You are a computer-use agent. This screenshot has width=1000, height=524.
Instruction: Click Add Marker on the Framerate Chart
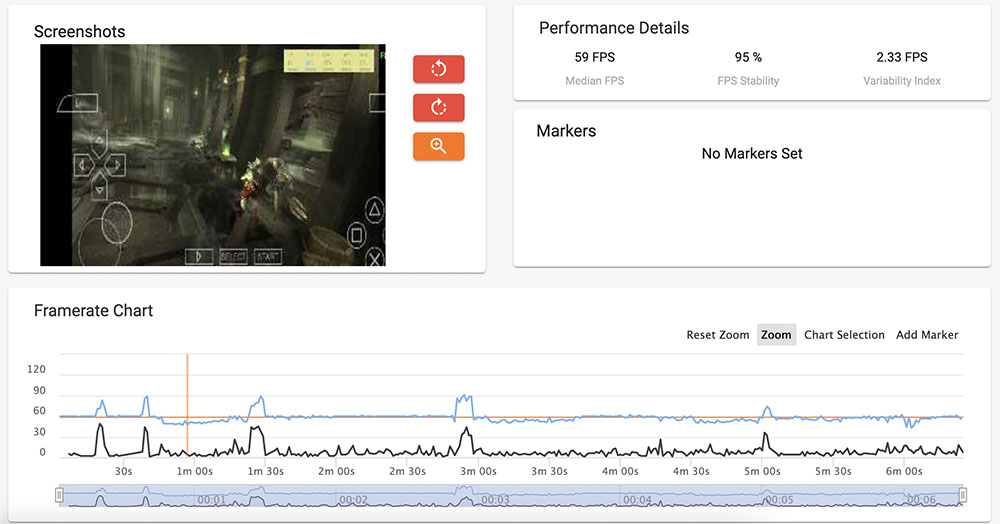(927, 335)
